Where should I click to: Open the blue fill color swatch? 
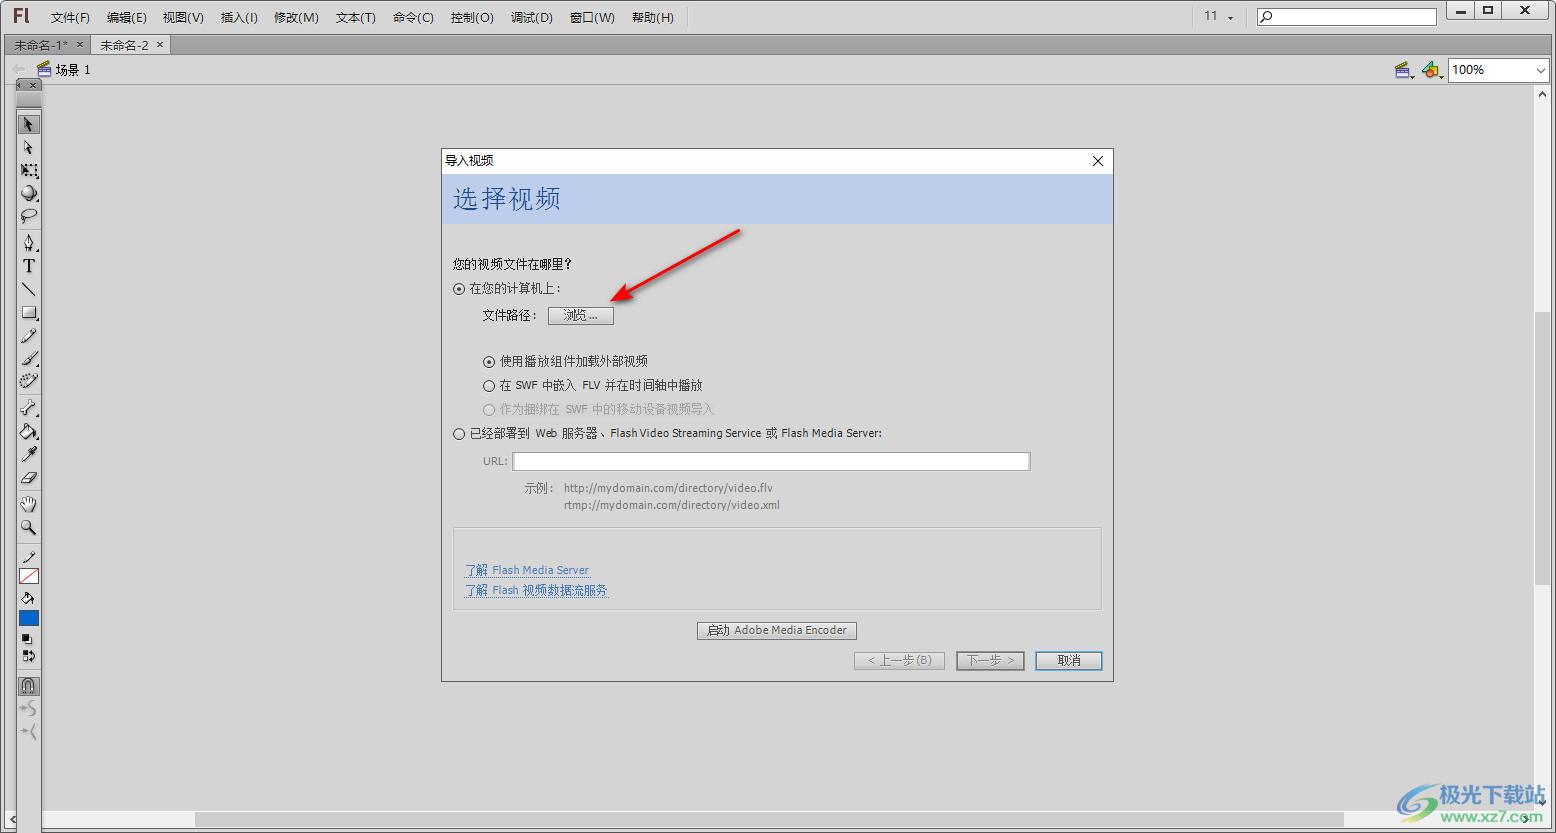click(29, 618)
